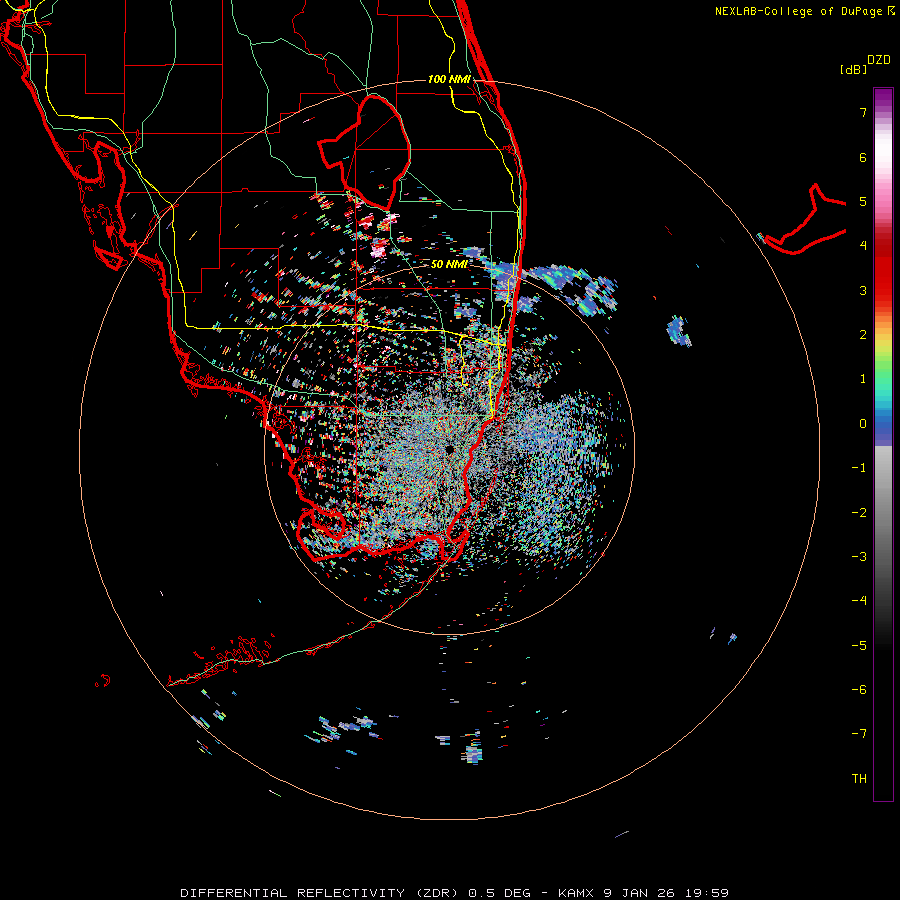Click the -6 value on the dB scale

pos(859,690)
